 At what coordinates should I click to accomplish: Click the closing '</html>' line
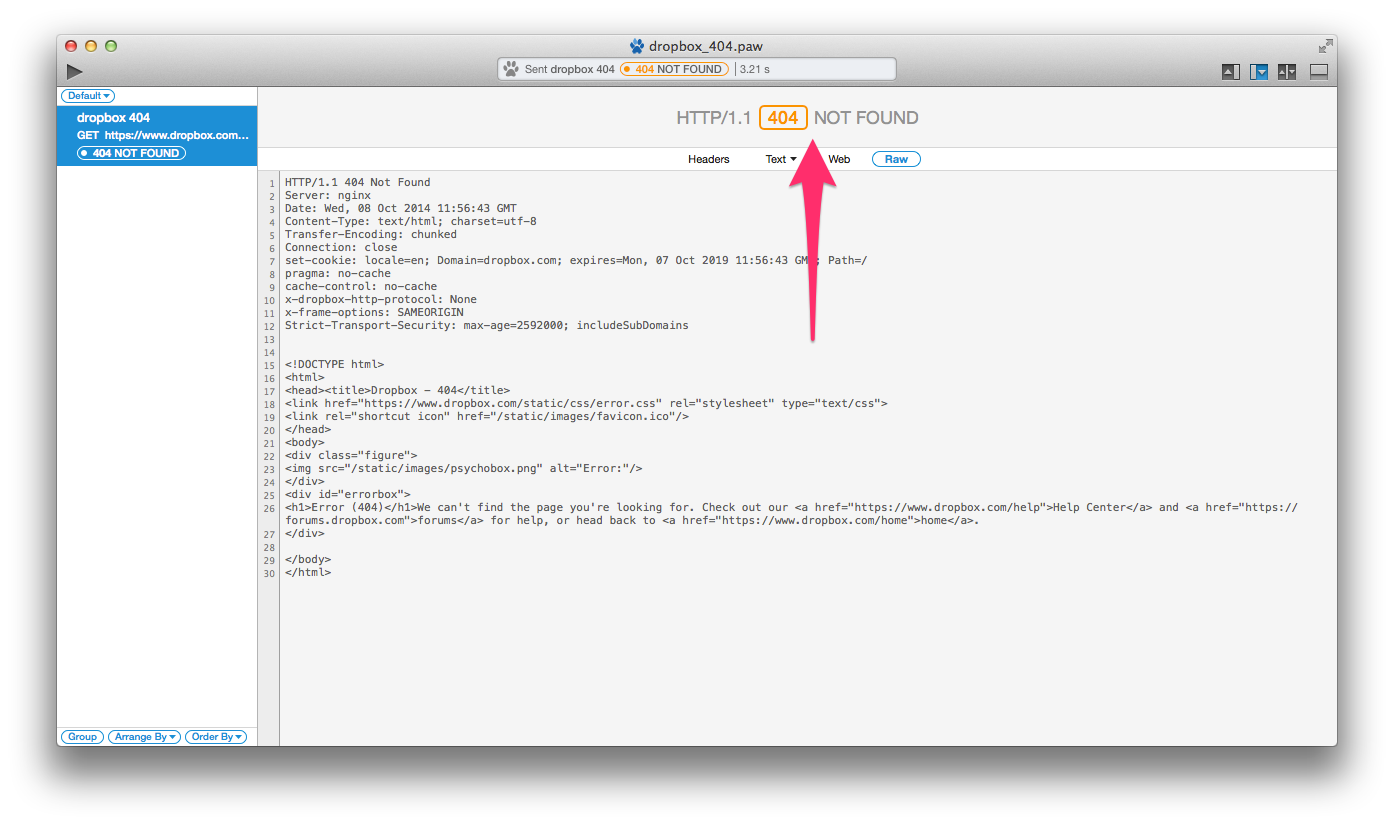click(308, 573)
